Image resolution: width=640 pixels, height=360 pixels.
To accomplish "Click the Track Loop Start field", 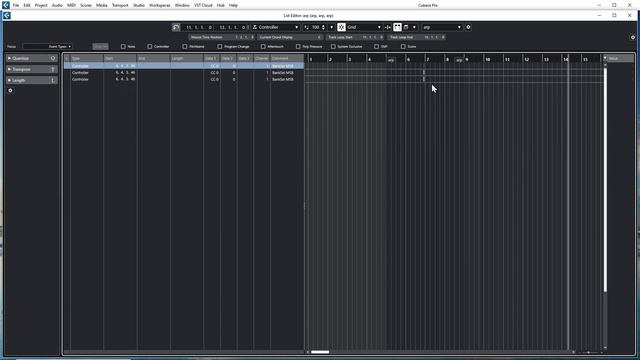I will click(355, 37).
